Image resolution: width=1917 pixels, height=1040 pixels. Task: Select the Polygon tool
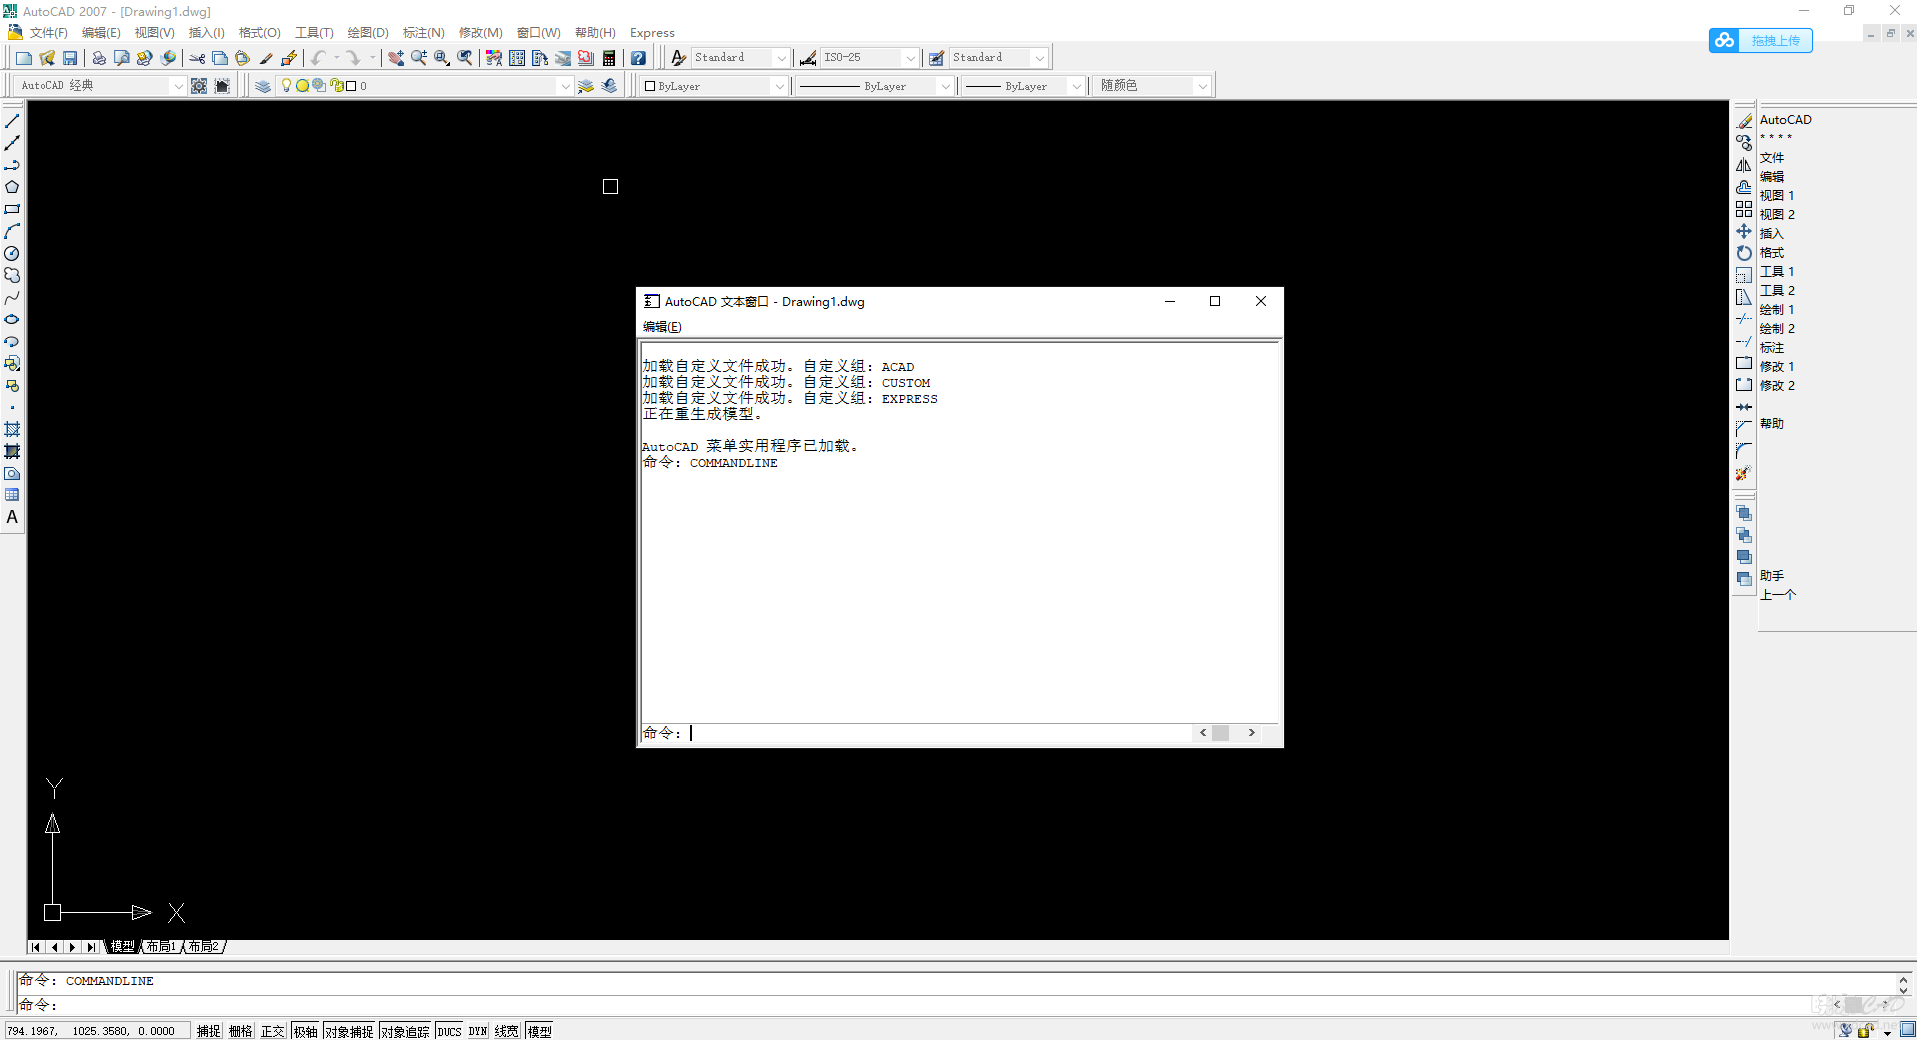(12, 187)
